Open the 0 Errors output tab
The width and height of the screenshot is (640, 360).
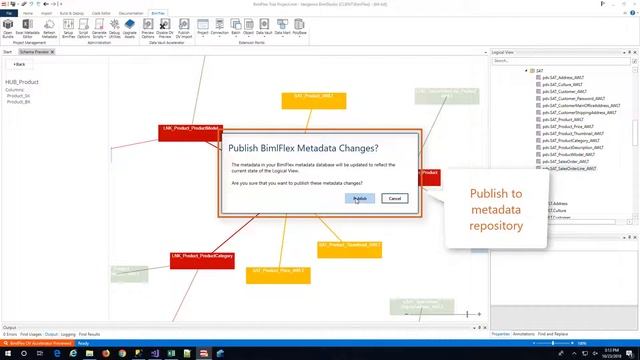pyautogui.click(x=10, y=334)
